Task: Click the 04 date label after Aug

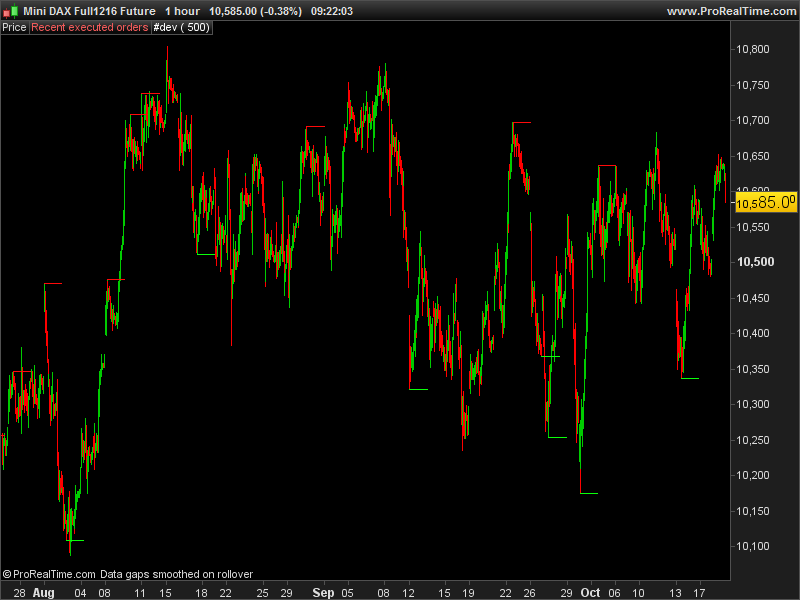Action: 80,593
